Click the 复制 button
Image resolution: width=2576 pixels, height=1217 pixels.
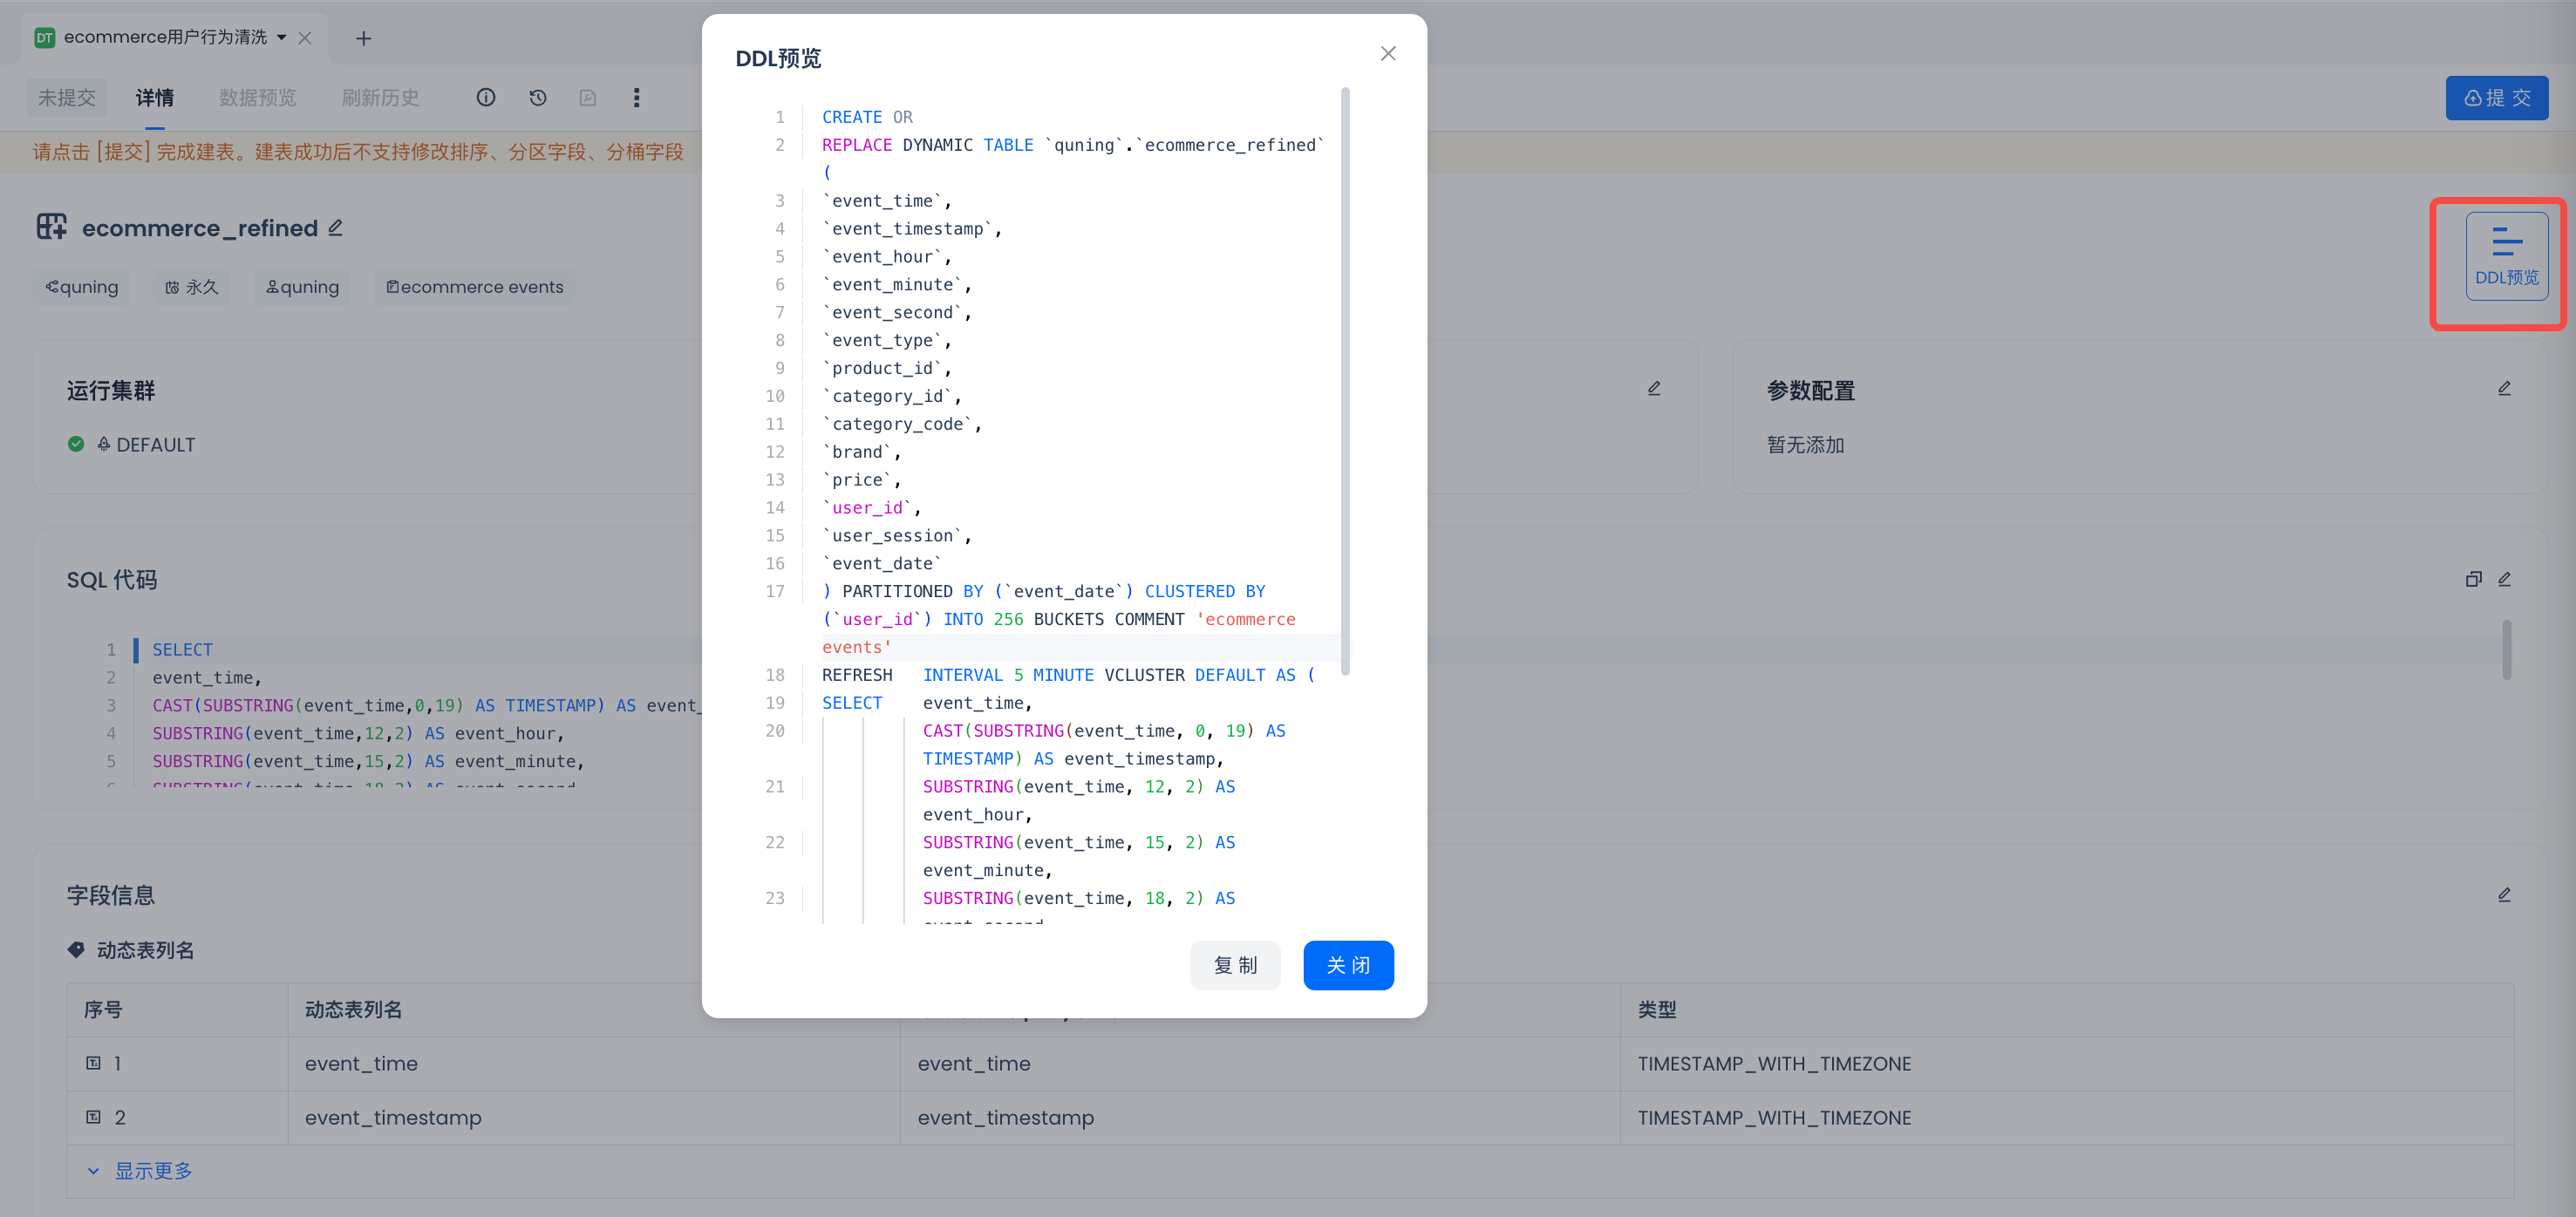click(x=1234, y=965)
